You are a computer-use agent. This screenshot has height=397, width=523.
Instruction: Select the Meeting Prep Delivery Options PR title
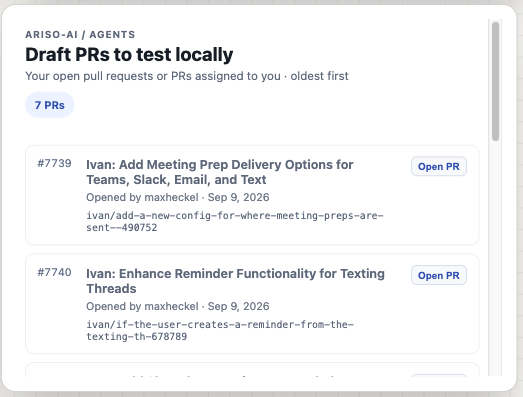pyautogui.click(x=219, y=172)
